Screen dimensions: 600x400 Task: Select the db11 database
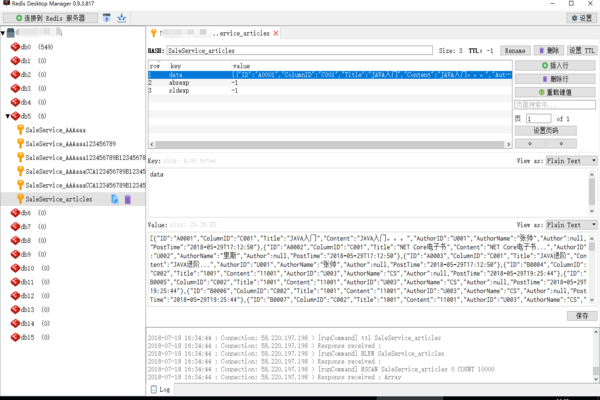[x=30, y=282]
